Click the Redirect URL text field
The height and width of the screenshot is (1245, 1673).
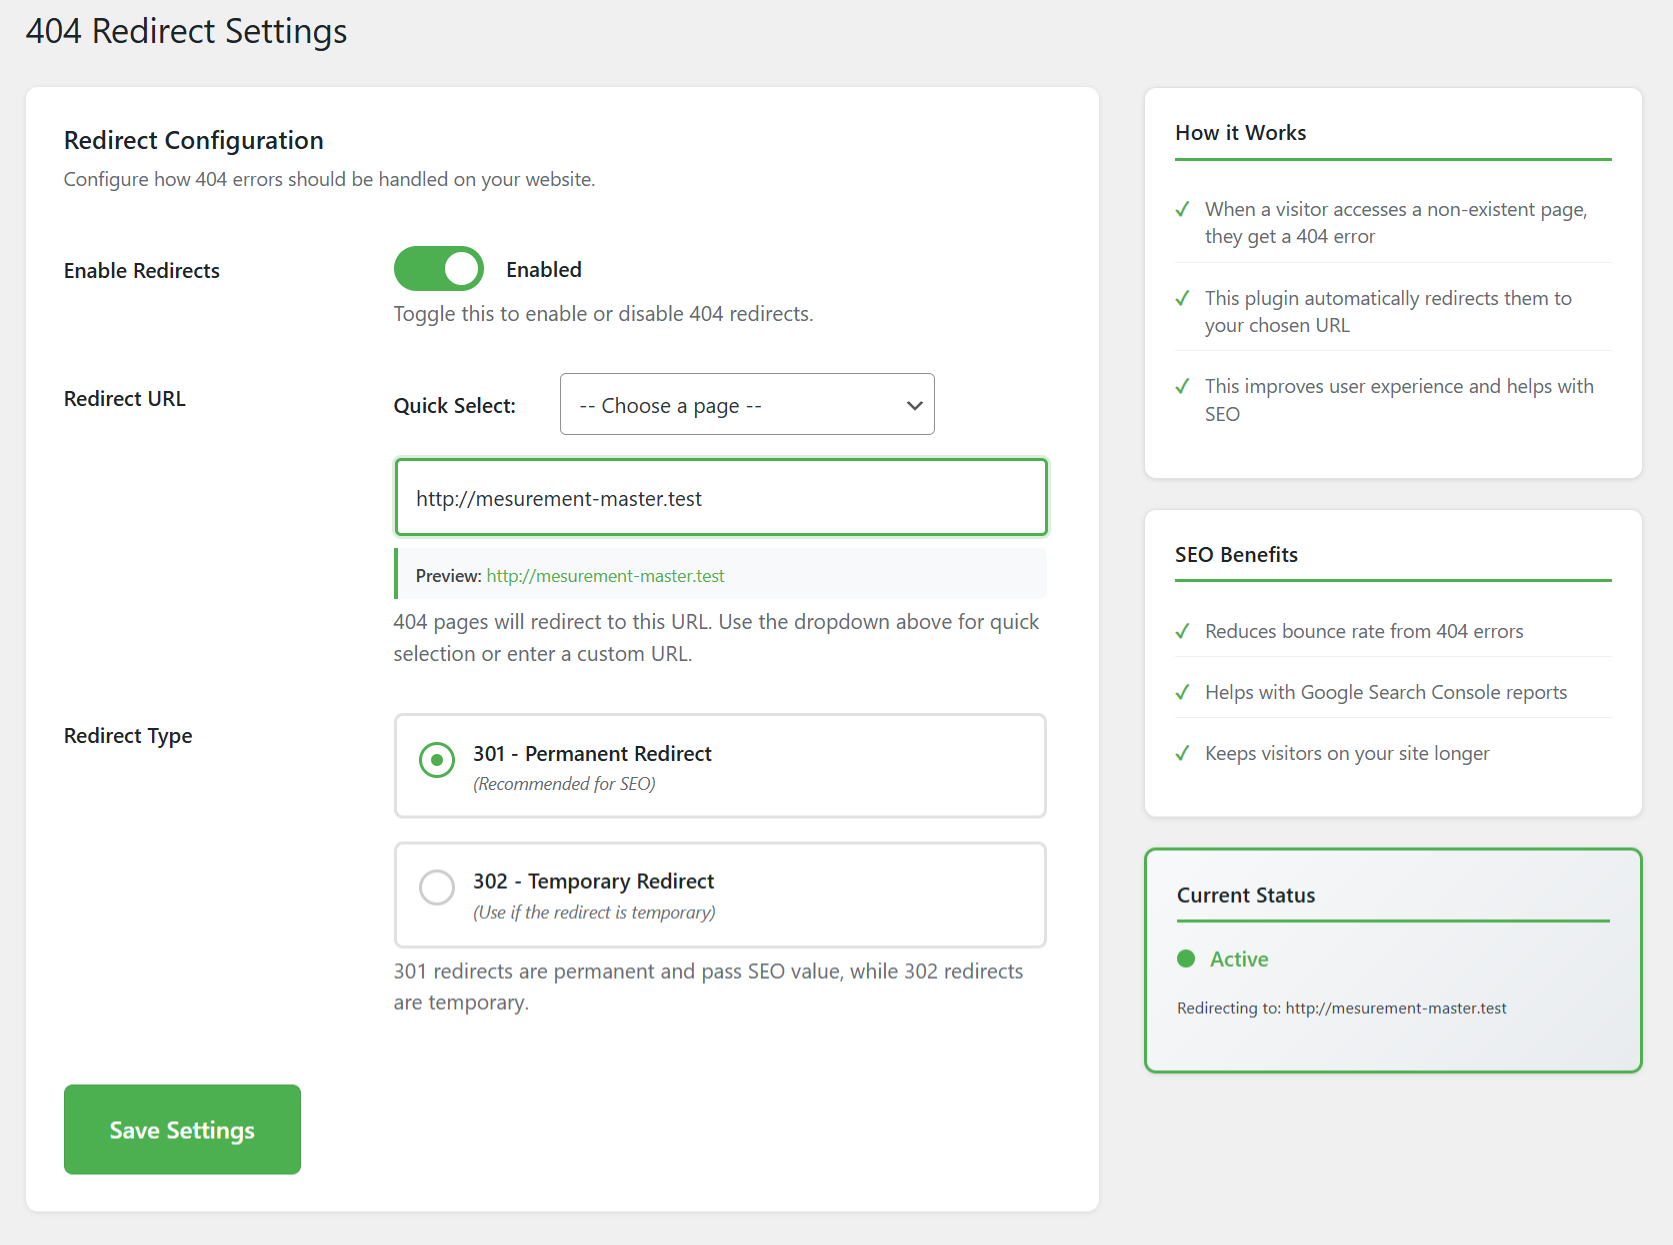coord(720,498)
